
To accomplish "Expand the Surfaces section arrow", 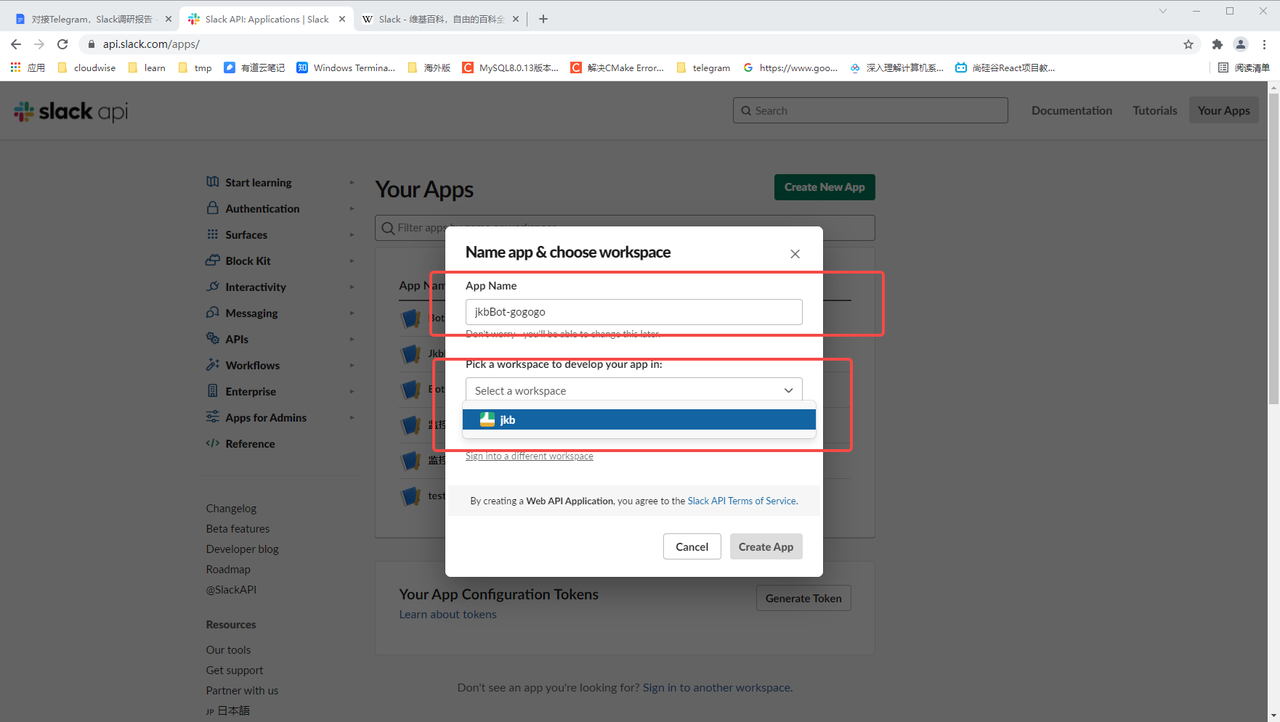I will [352, 234].
